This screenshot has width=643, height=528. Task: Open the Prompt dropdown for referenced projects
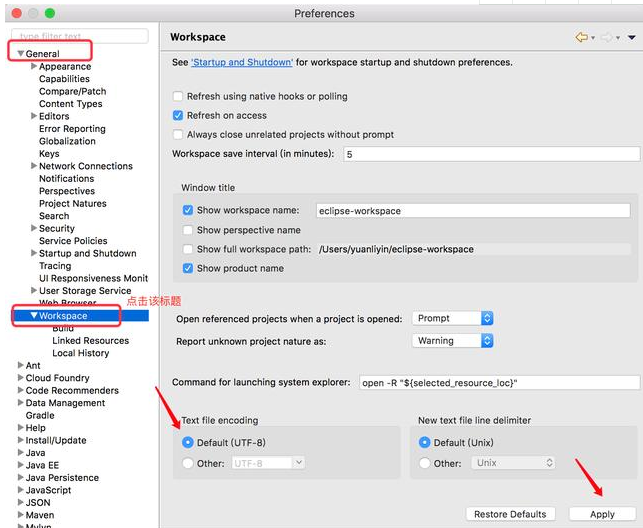453,318
